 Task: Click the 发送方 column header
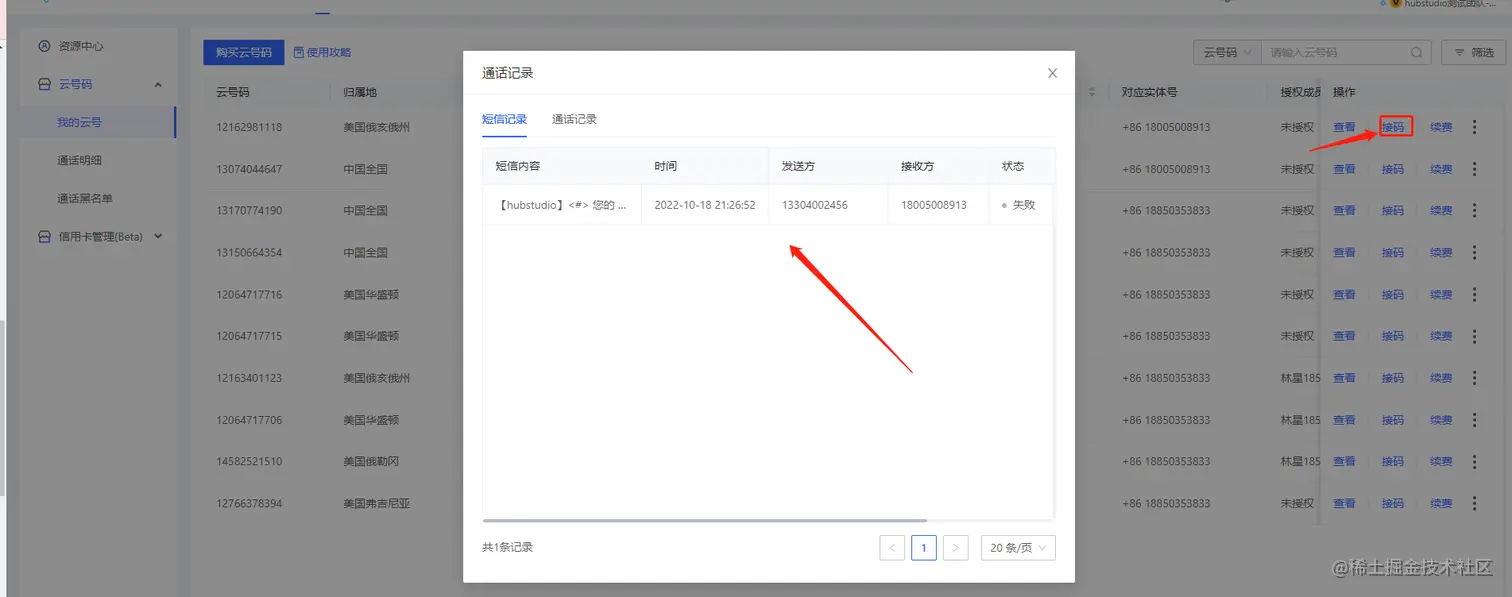click(x=798, y=166)
